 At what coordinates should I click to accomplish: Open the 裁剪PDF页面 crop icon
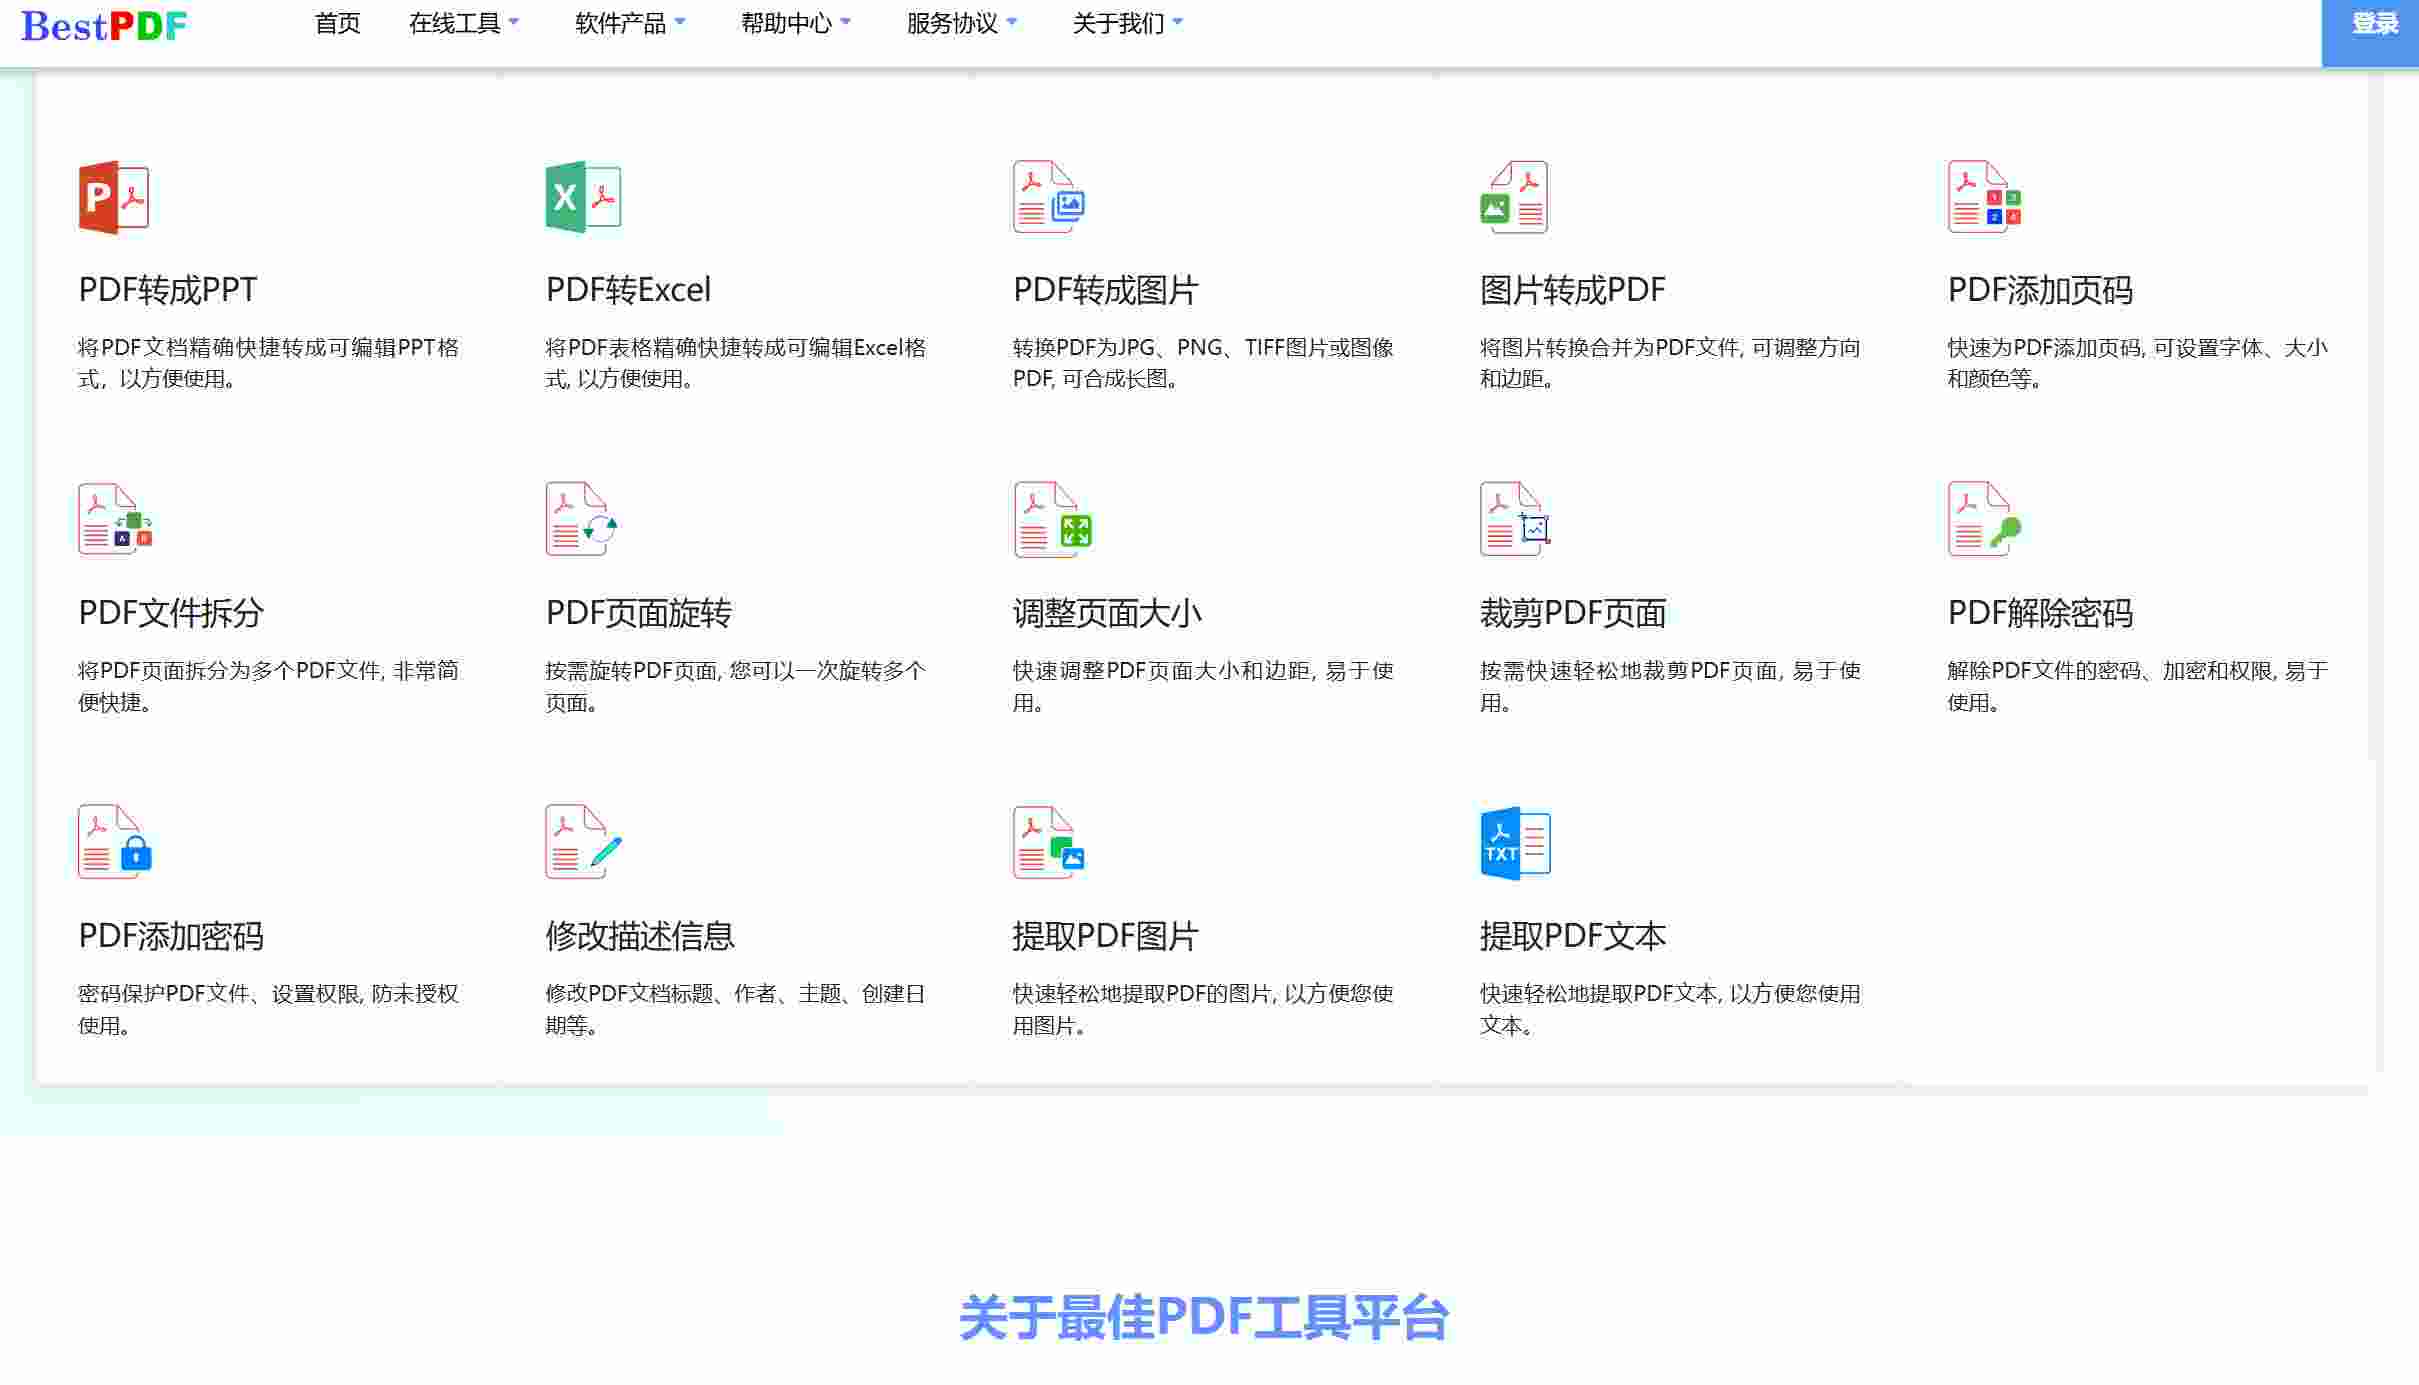(1514, 521)
